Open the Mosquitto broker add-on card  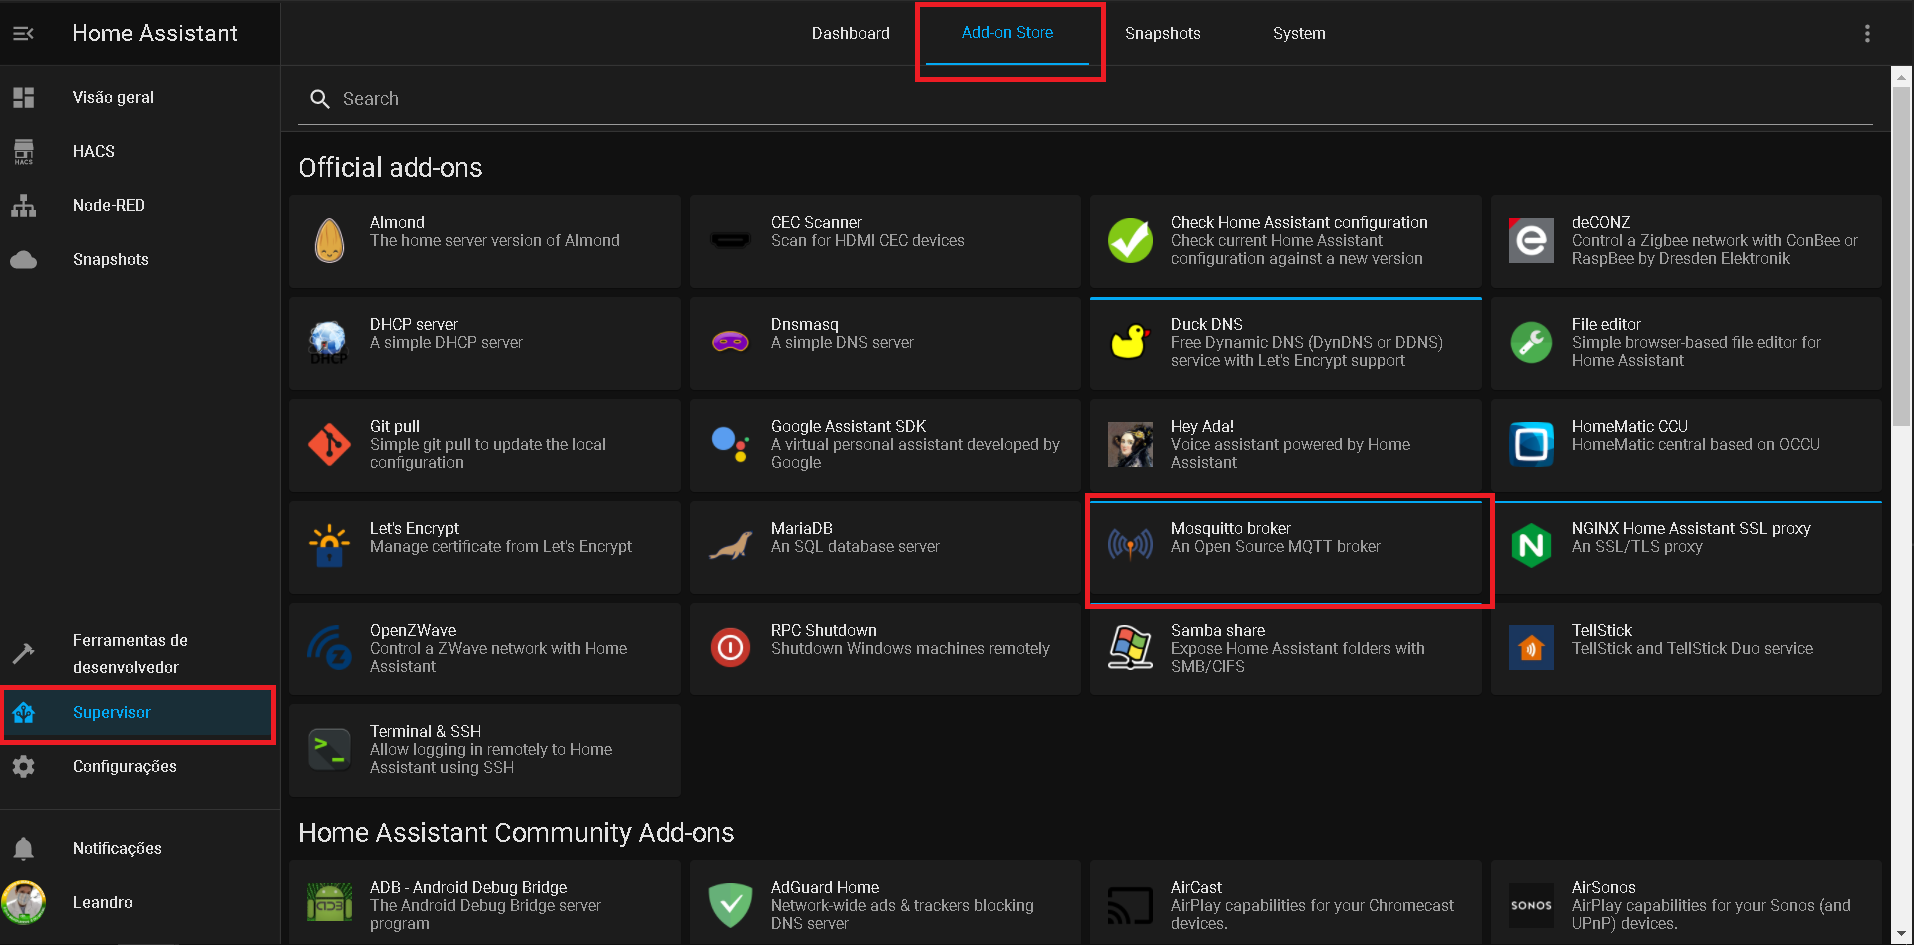(x=1285, y=546)
